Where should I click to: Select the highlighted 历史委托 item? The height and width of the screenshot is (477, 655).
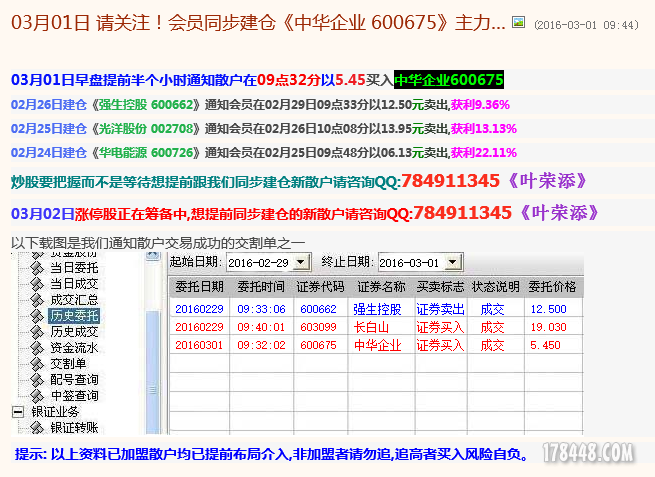[x=74, y=315]
